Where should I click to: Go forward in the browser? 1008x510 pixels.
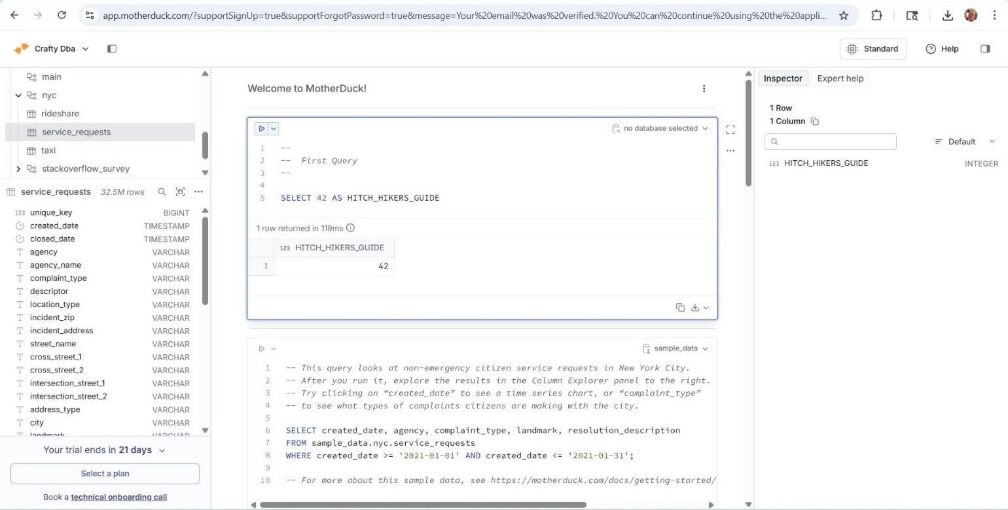38,15
